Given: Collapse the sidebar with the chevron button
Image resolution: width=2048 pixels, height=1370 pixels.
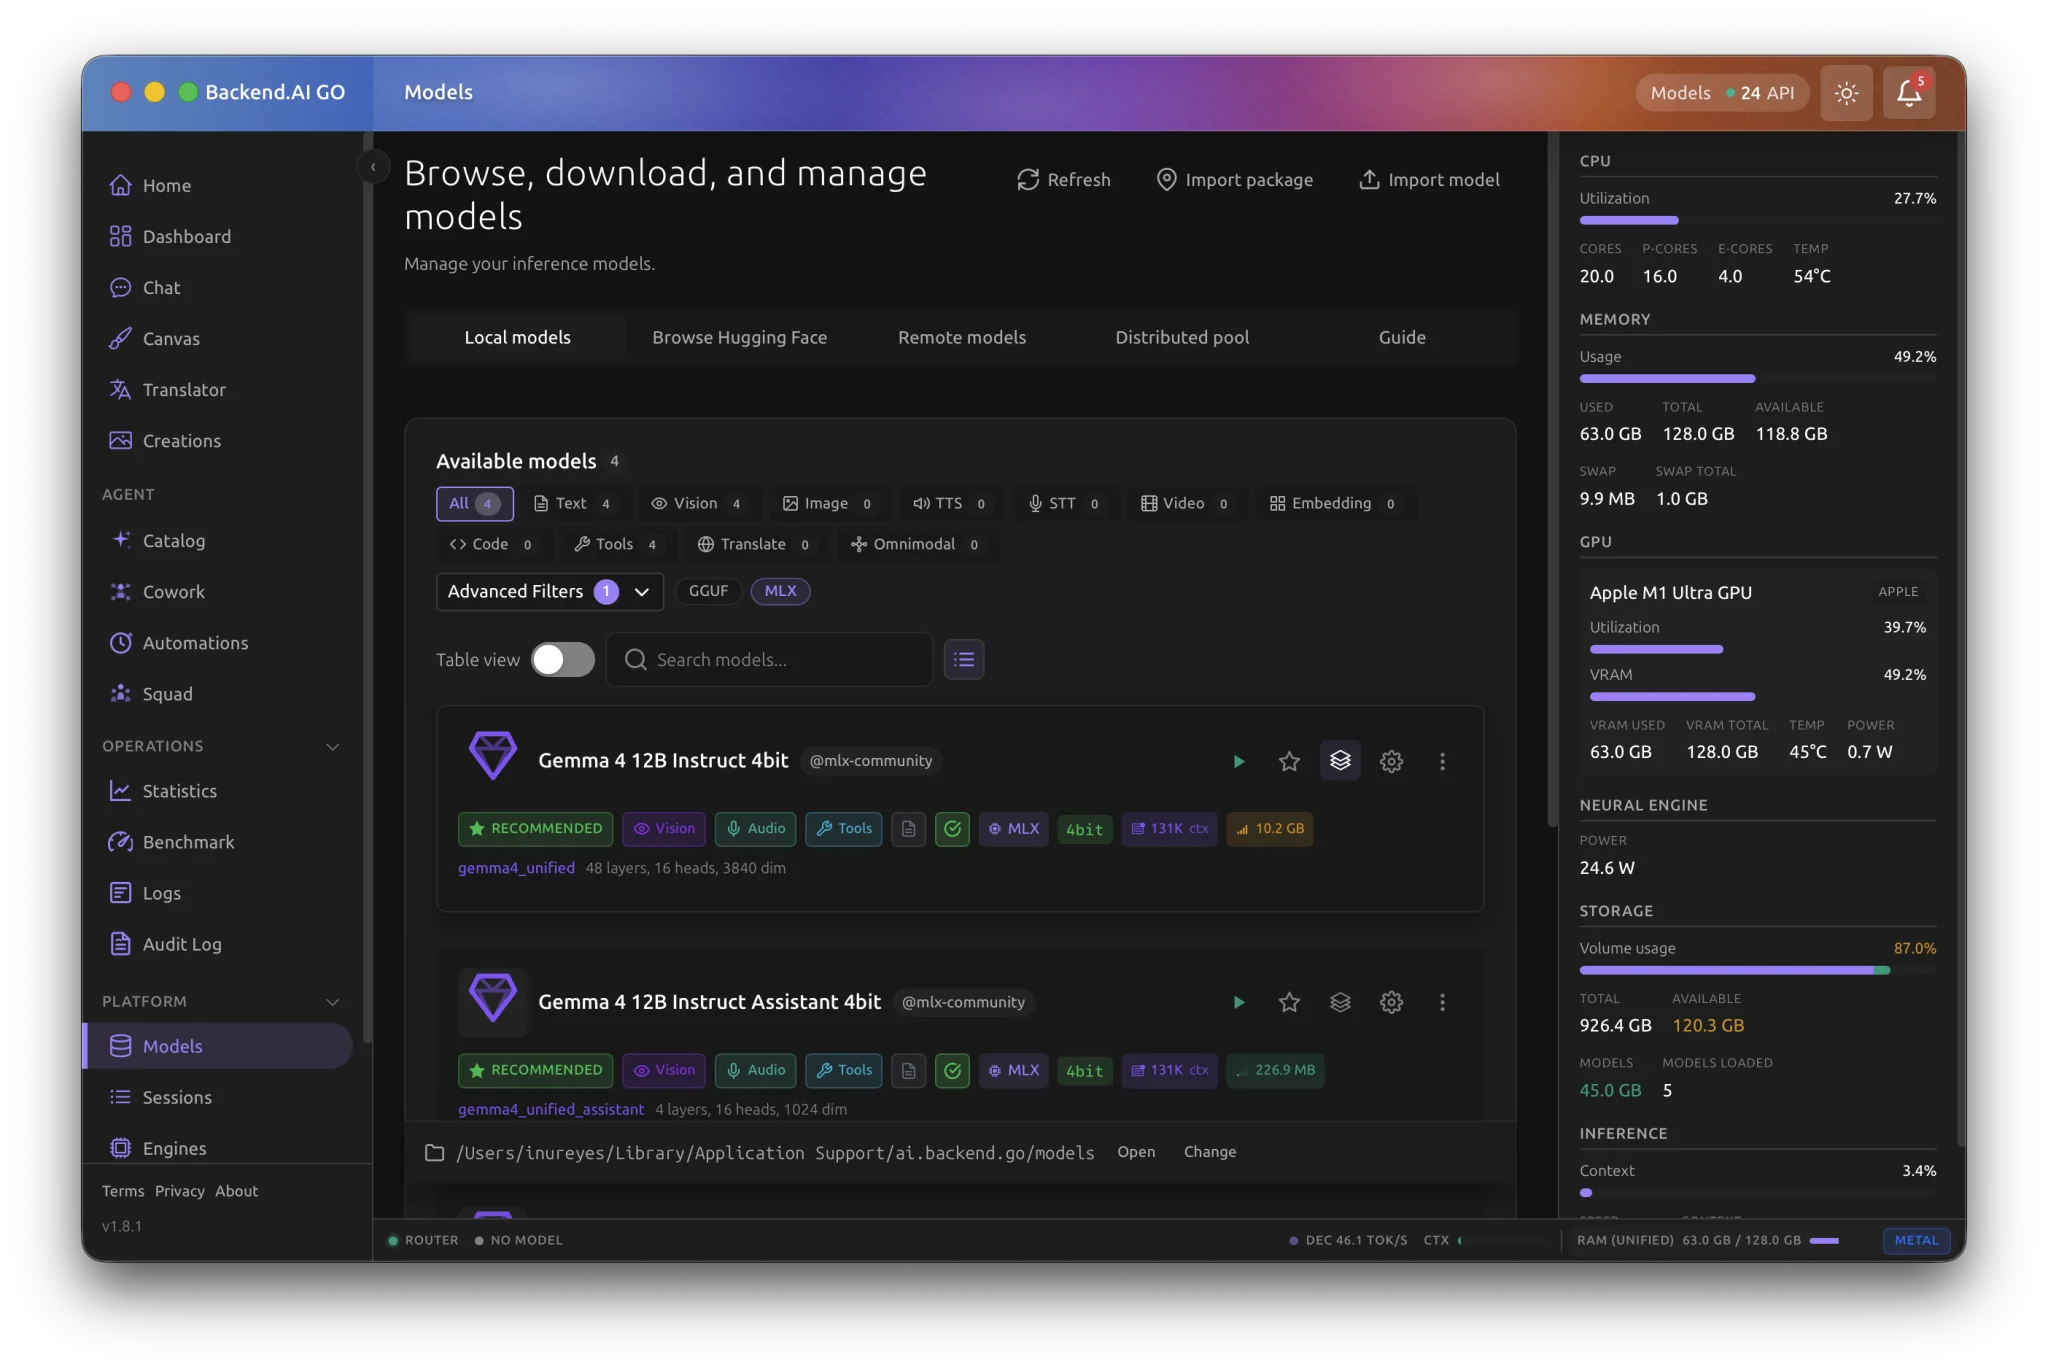Looking at the screenshot, I should (x=373, y=167).
